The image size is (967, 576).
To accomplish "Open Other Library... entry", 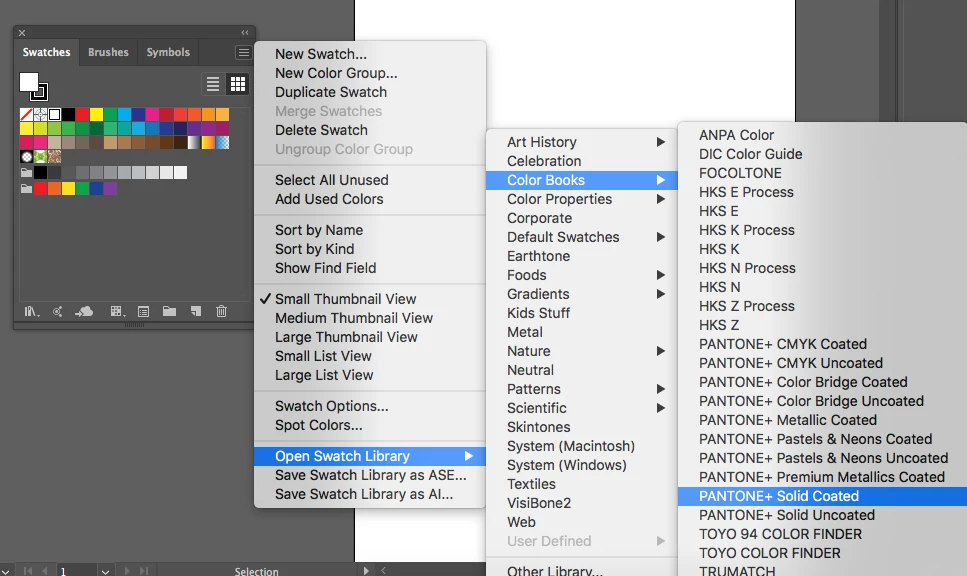I will tap(582, 570).
